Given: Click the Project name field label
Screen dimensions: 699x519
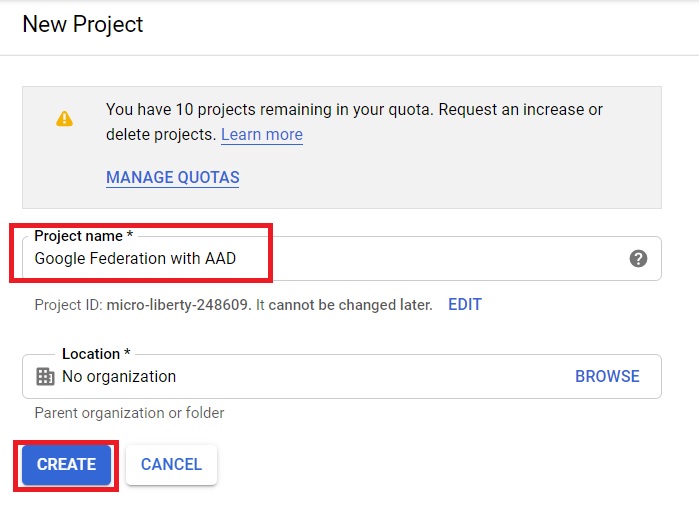Looking at the screenshot, I should coord(83,235).
